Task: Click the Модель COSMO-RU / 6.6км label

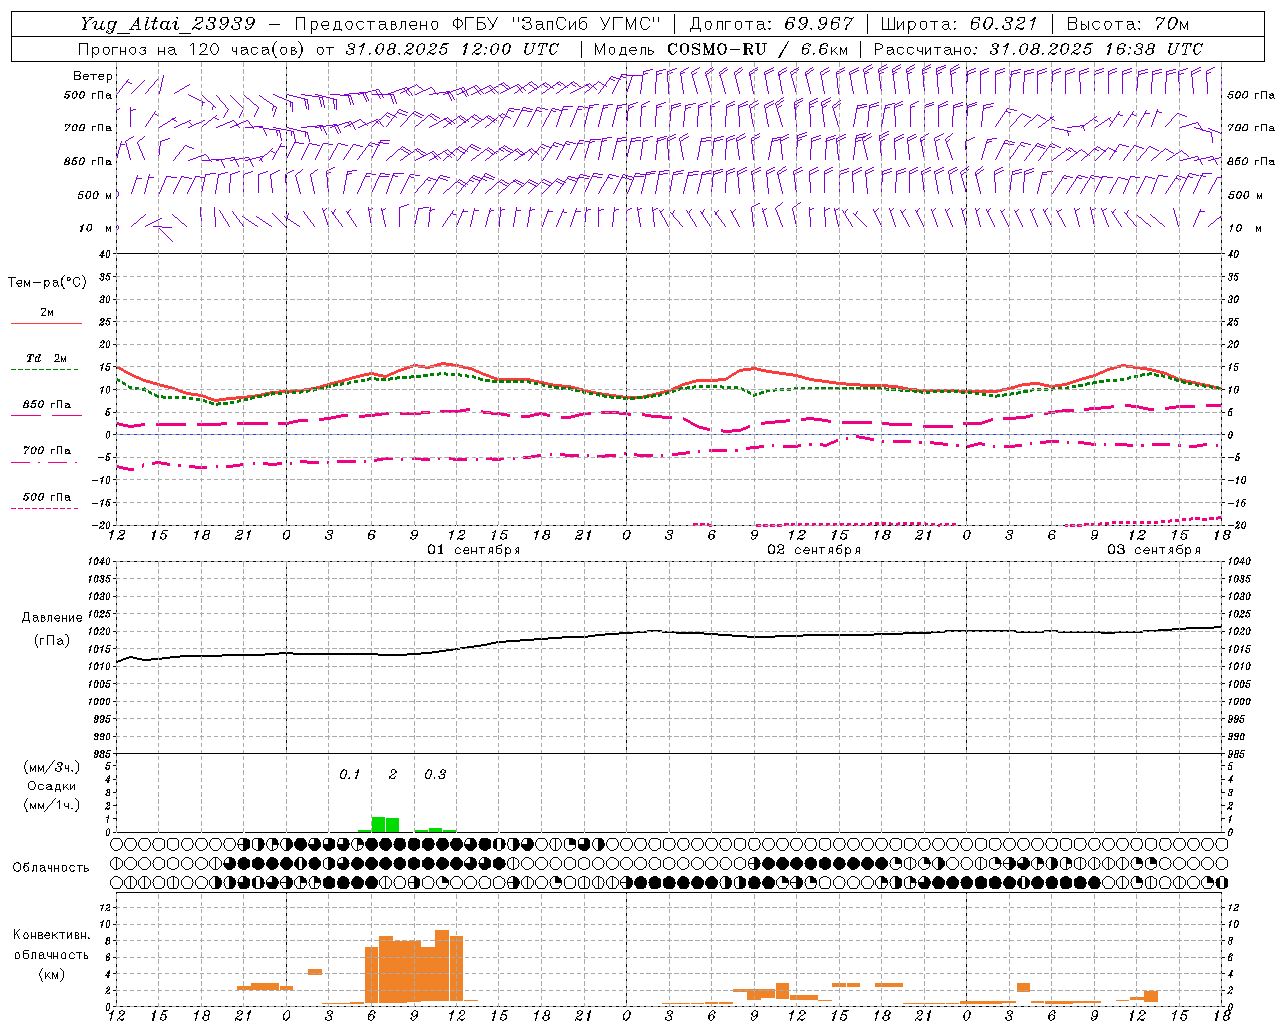Action: click(x=721, y=49)
